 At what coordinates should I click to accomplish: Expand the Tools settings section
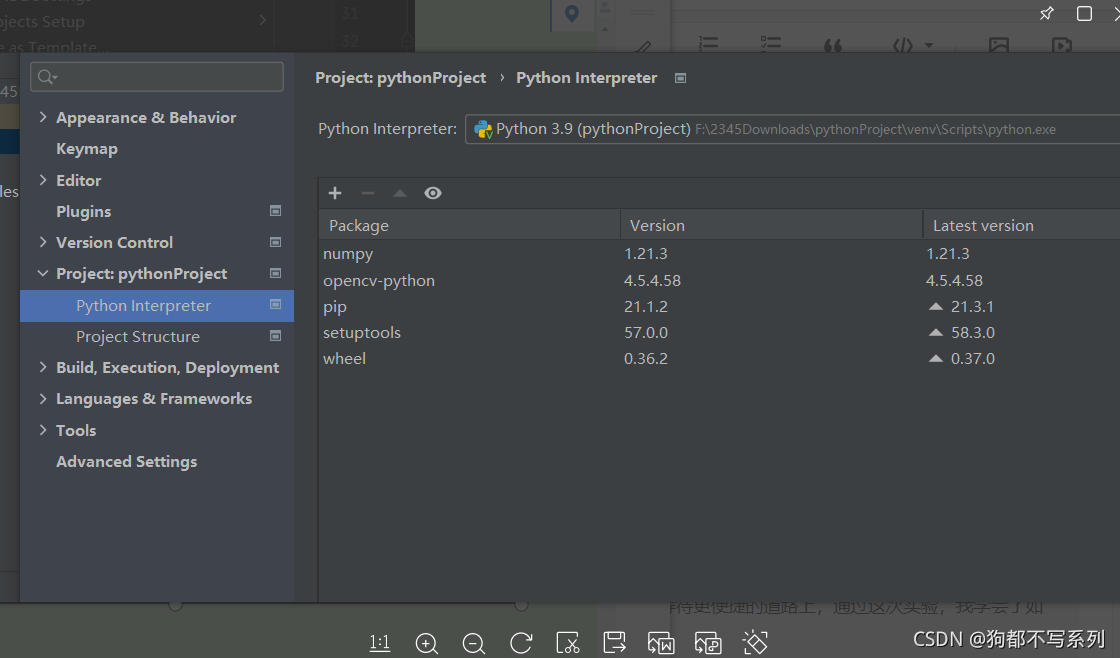[43, 430]
